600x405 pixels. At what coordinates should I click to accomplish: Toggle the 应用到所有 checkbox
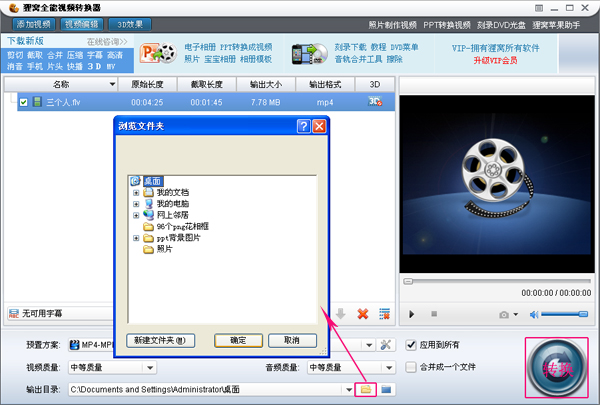411,345
